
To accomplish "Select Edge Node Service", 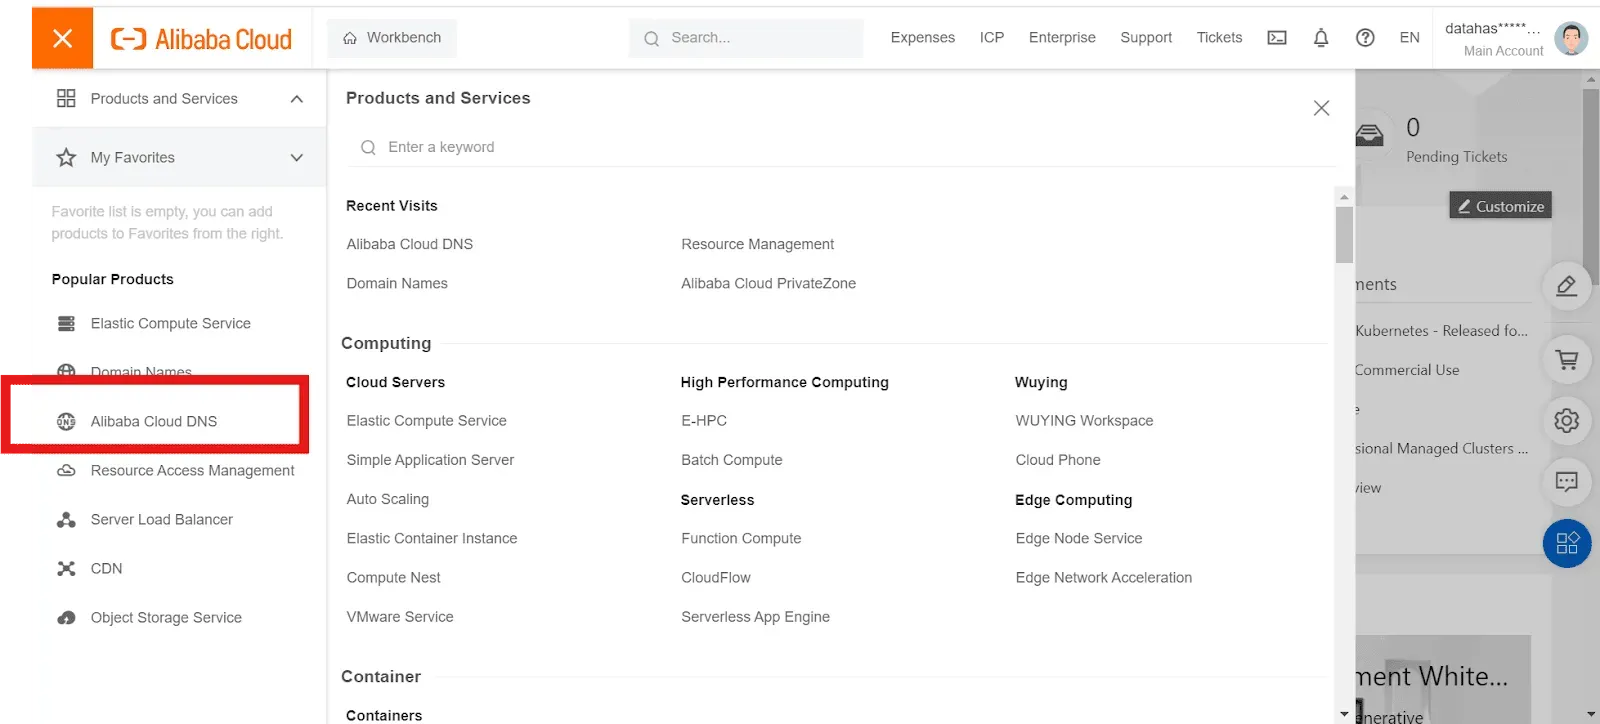I will [1079, 538].
